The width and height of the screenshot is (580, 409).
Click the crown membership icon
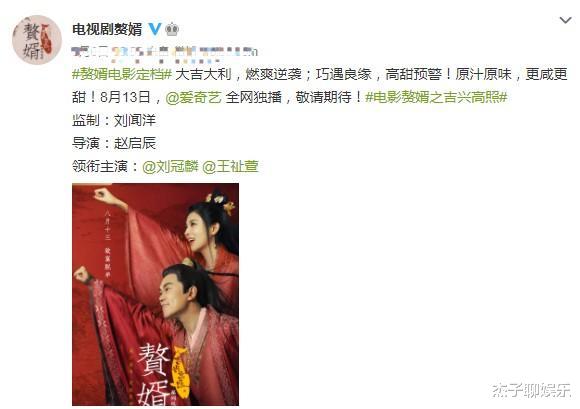(172, 29)
